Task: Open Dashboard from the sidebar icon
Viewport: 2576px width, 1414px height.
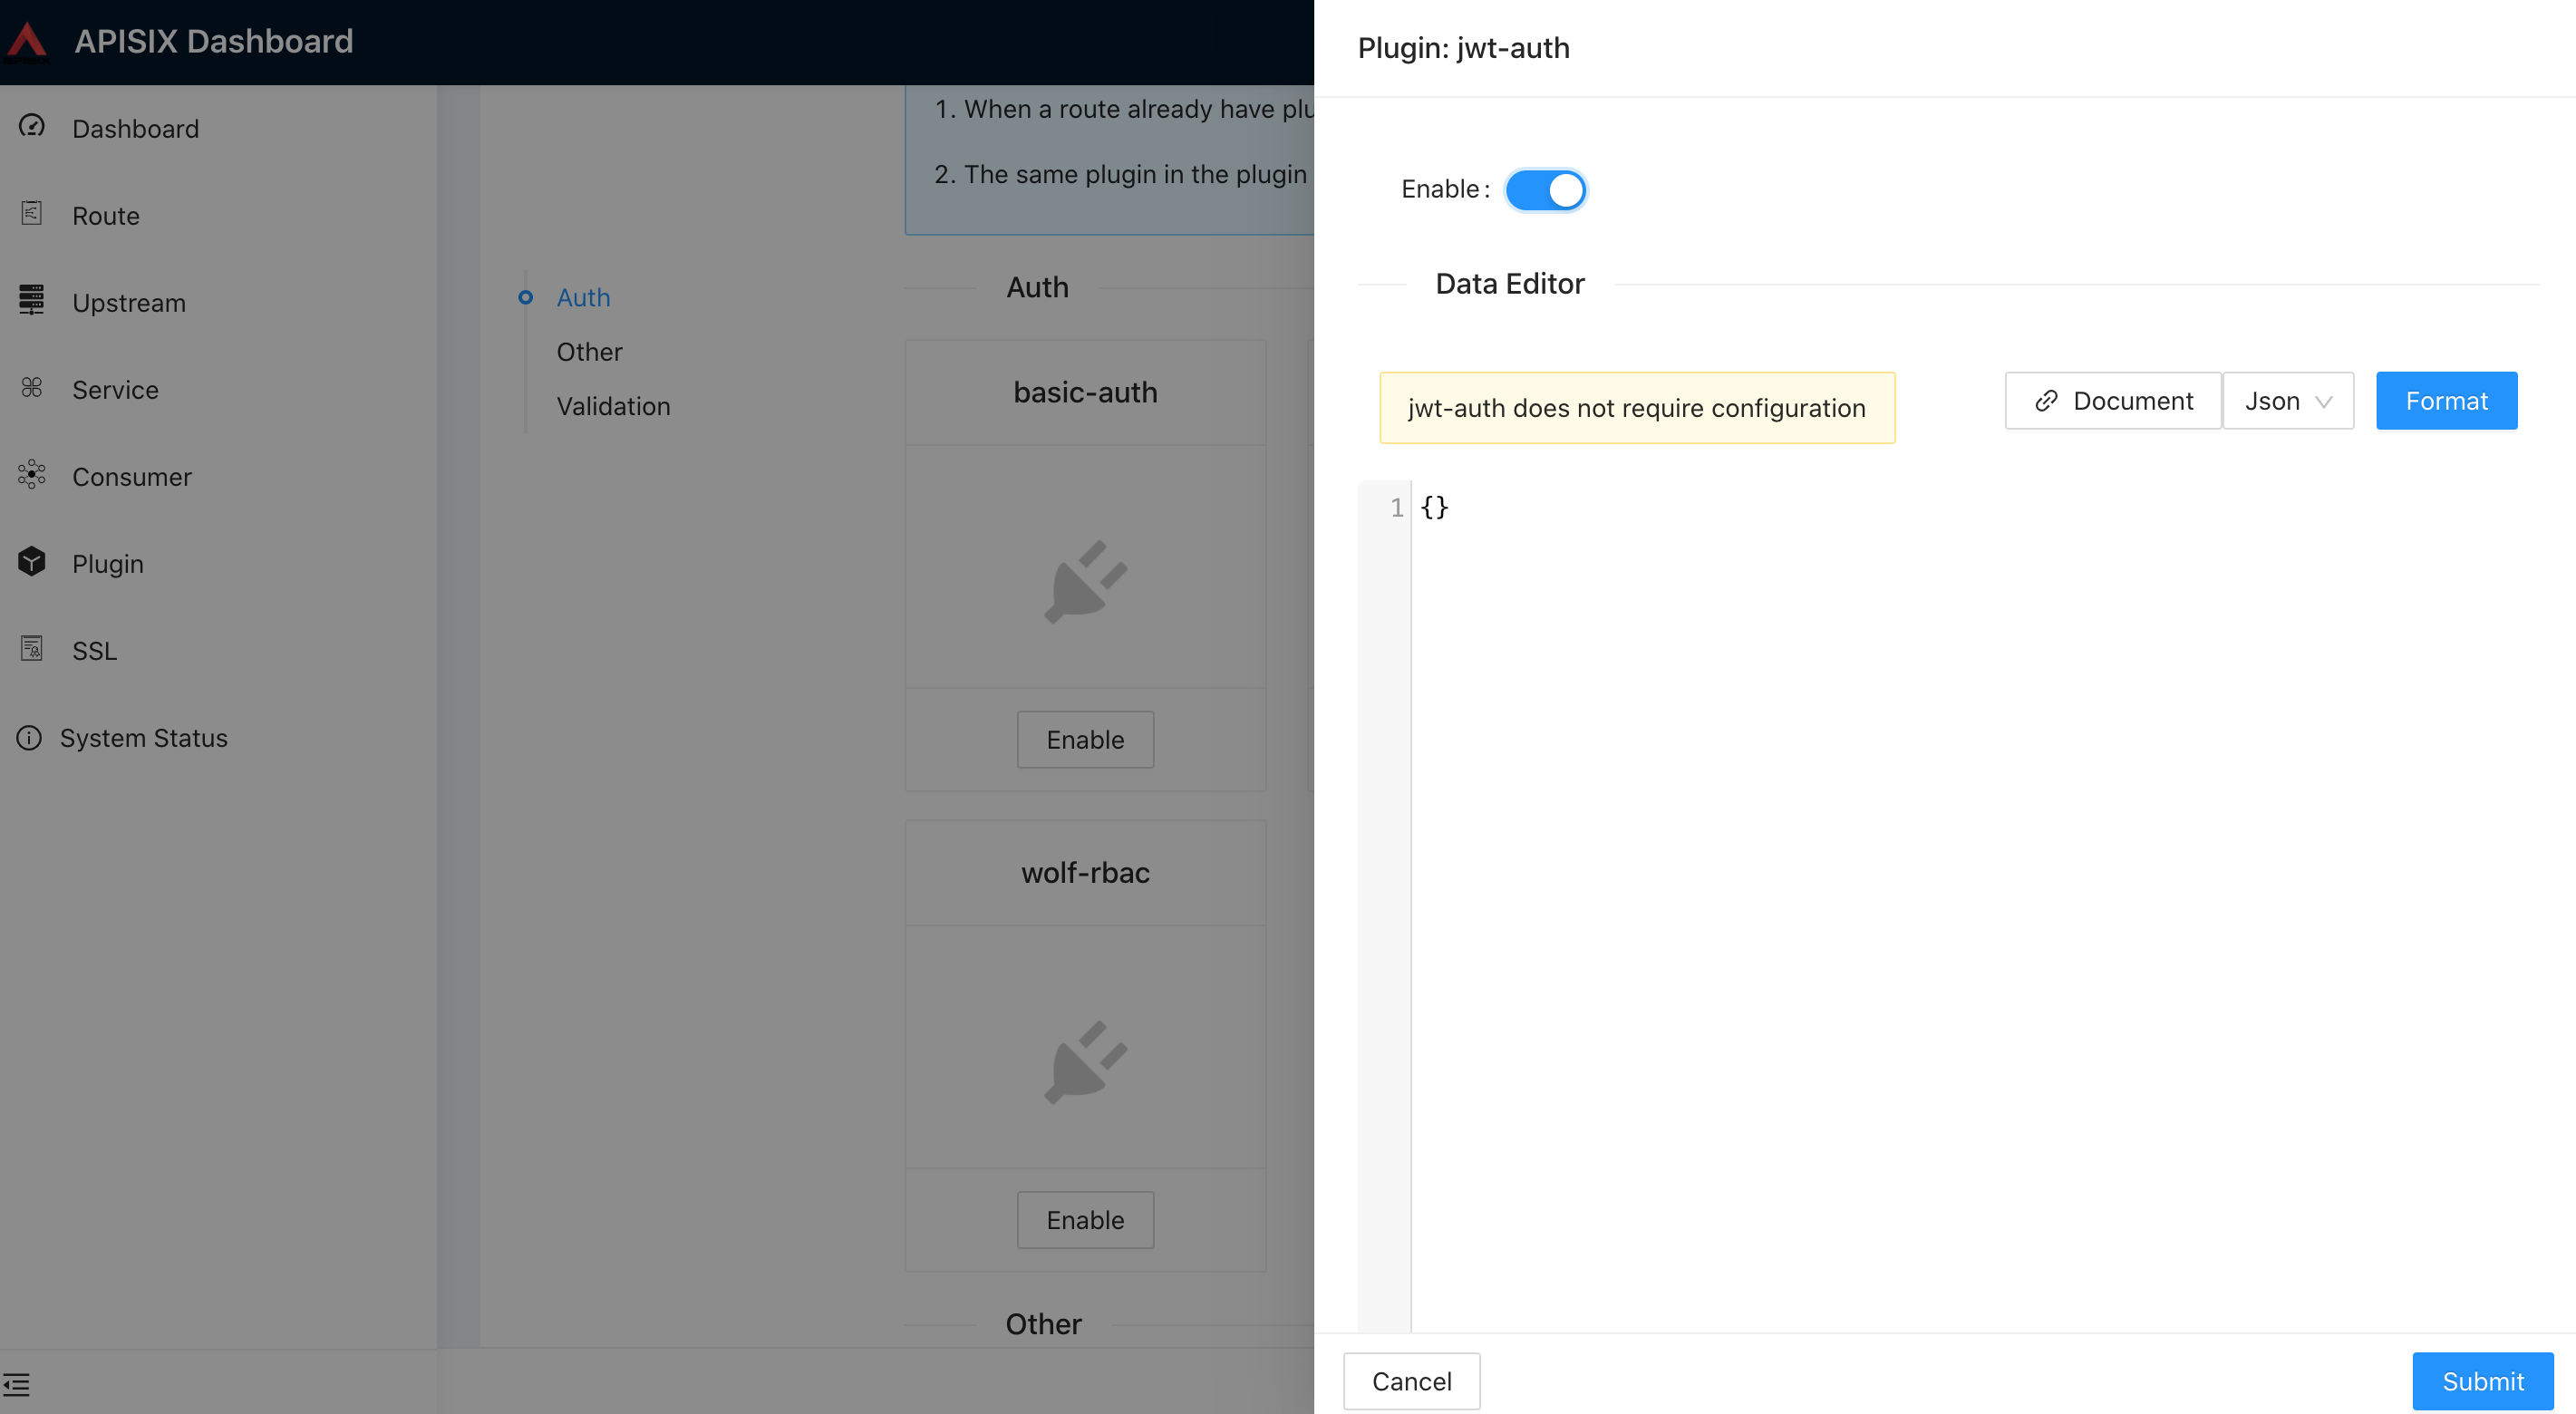Action: tap(31, 126)
